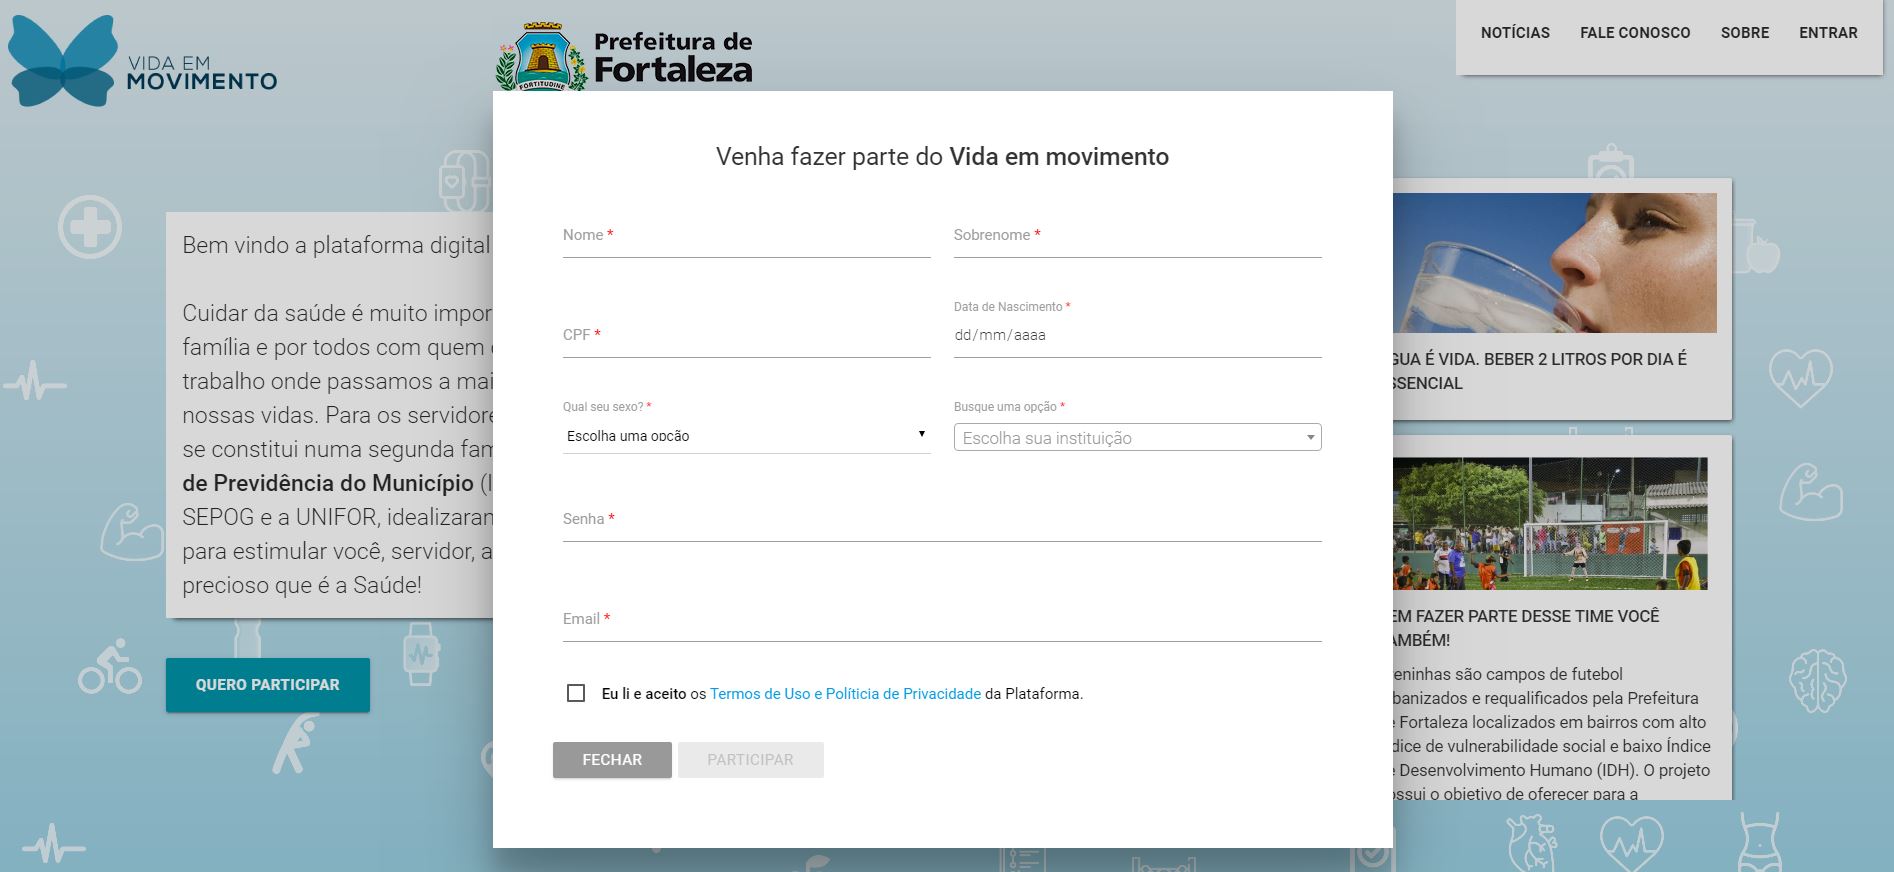The width and height of the screenshot is (1894, 872).
Task: Focus the Sobrenome input field
Action: [x=1137, y=236]
